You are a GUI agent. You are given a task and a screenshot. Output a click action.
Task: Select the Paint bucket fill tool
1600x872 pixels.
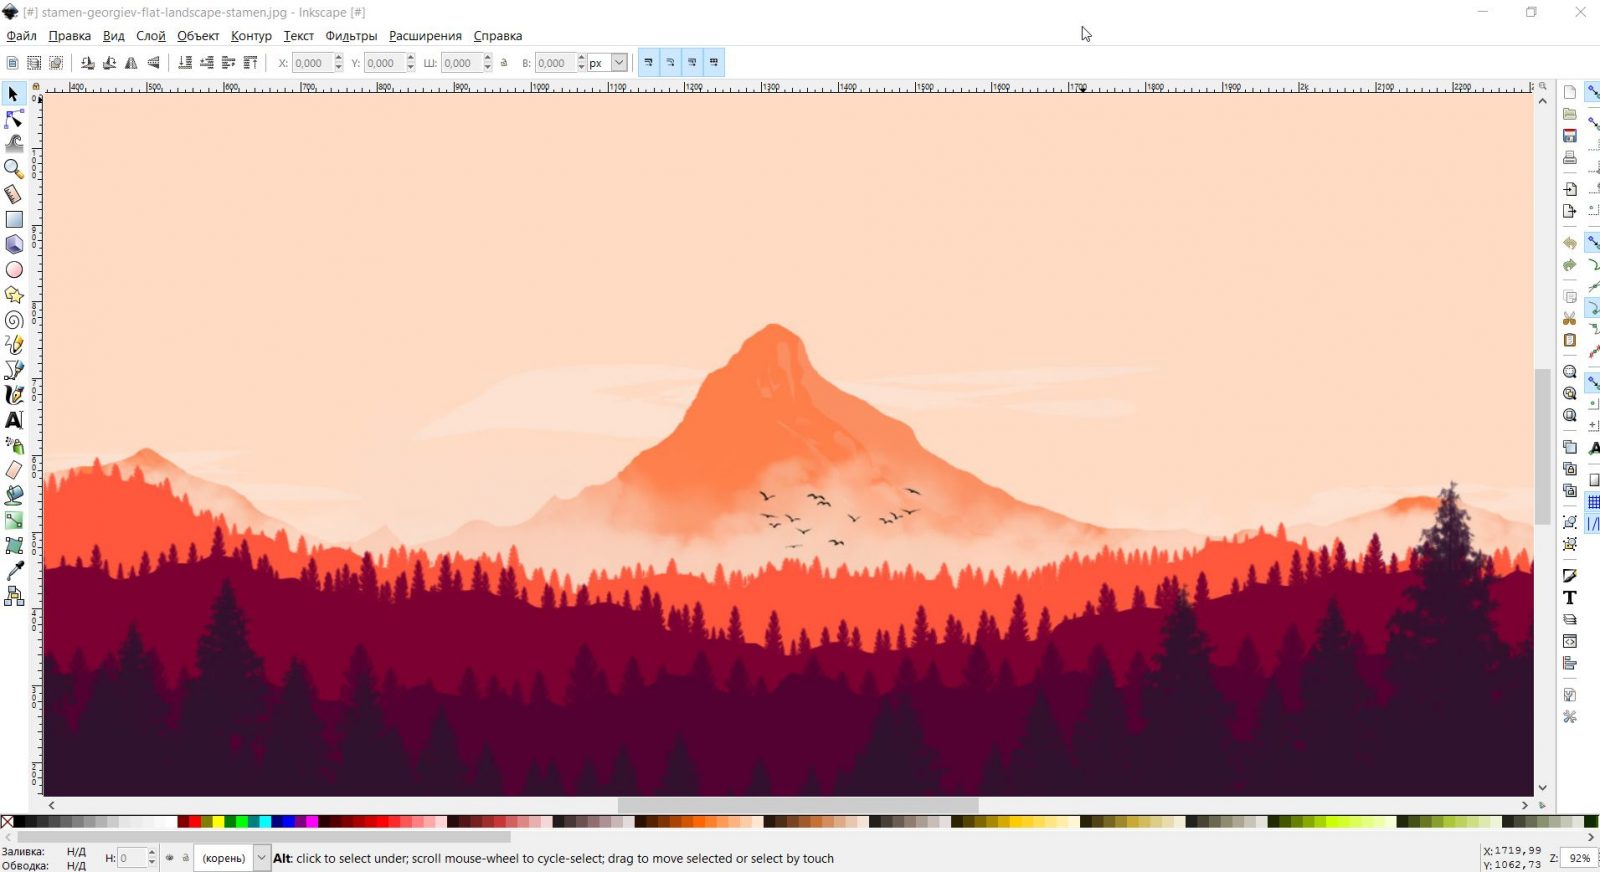click(14, 495)
